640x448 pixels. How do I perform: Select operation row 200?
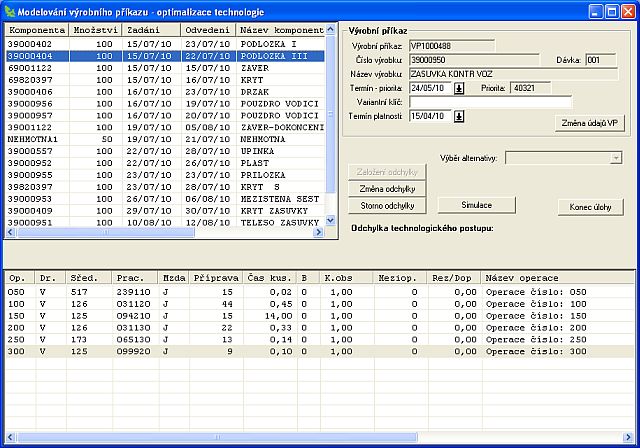(320, 328)
